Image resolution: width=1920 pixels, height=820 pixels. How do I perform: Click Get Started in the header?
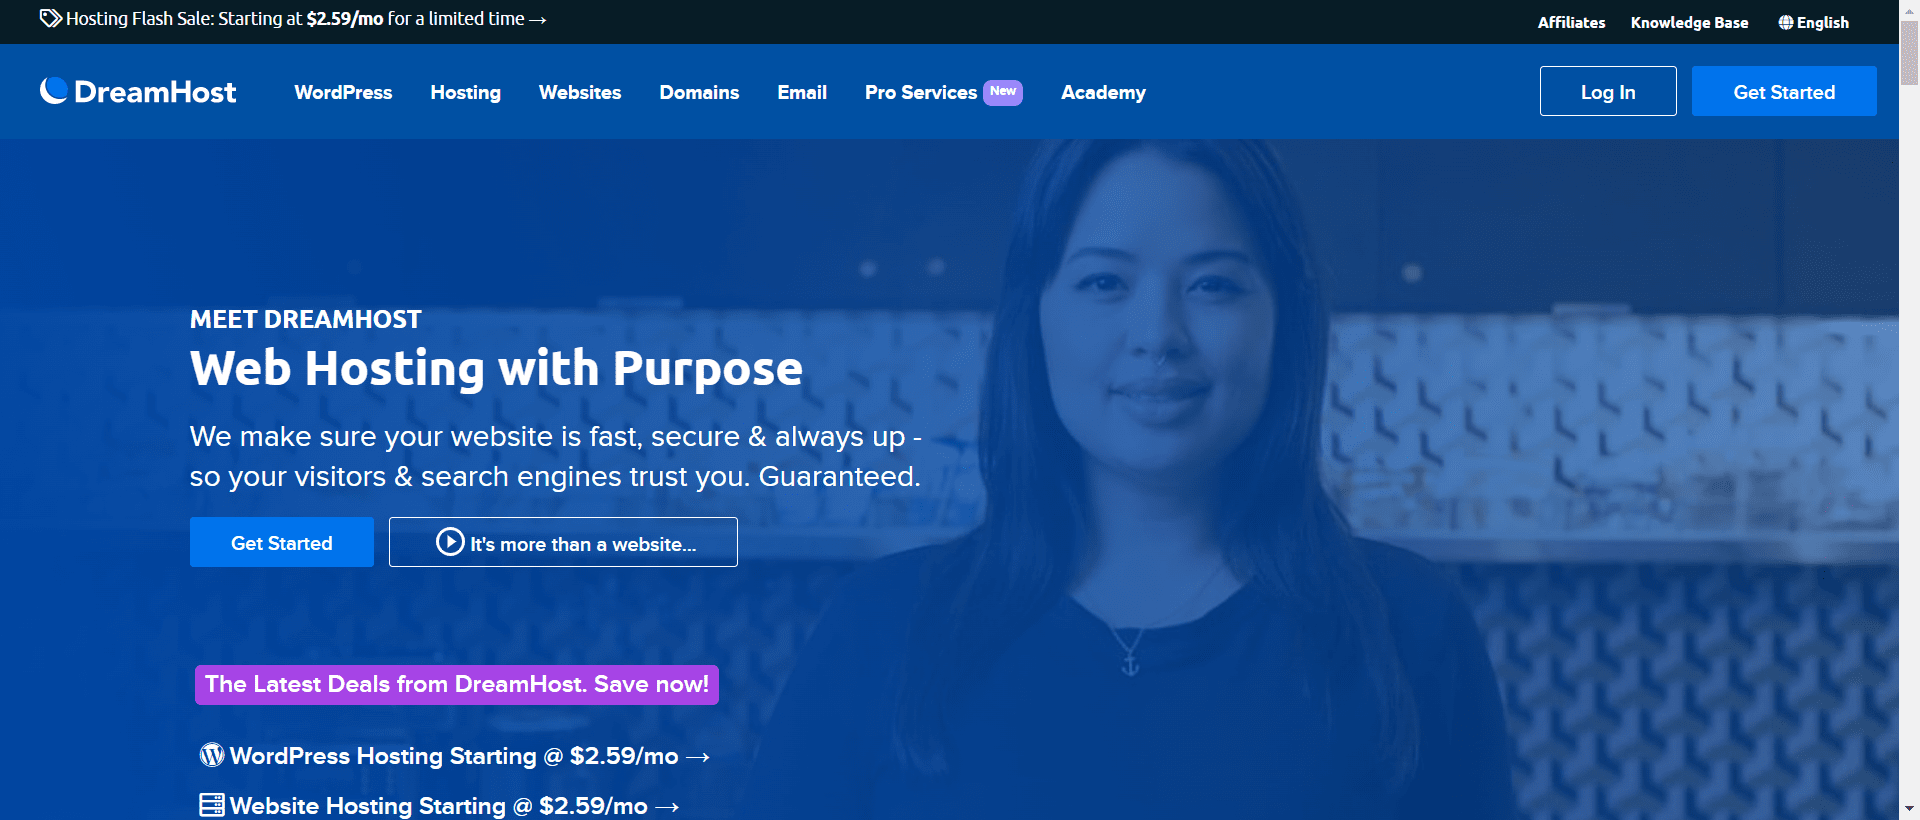pos(1784,91)
